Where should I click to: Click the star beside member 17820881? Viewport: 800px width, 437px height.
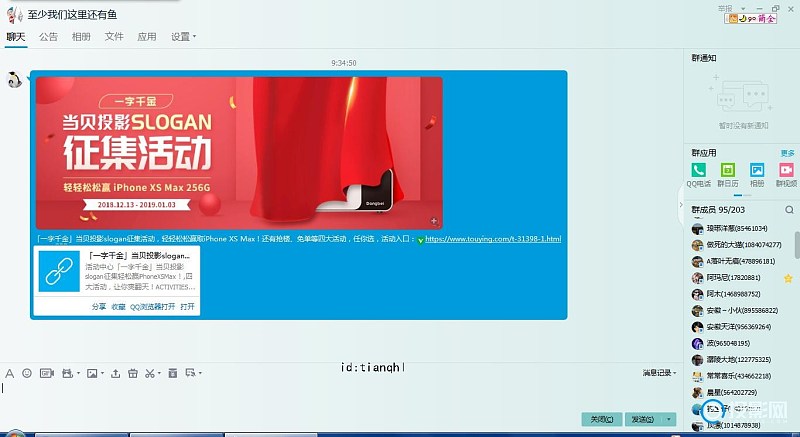click(788, 278)
